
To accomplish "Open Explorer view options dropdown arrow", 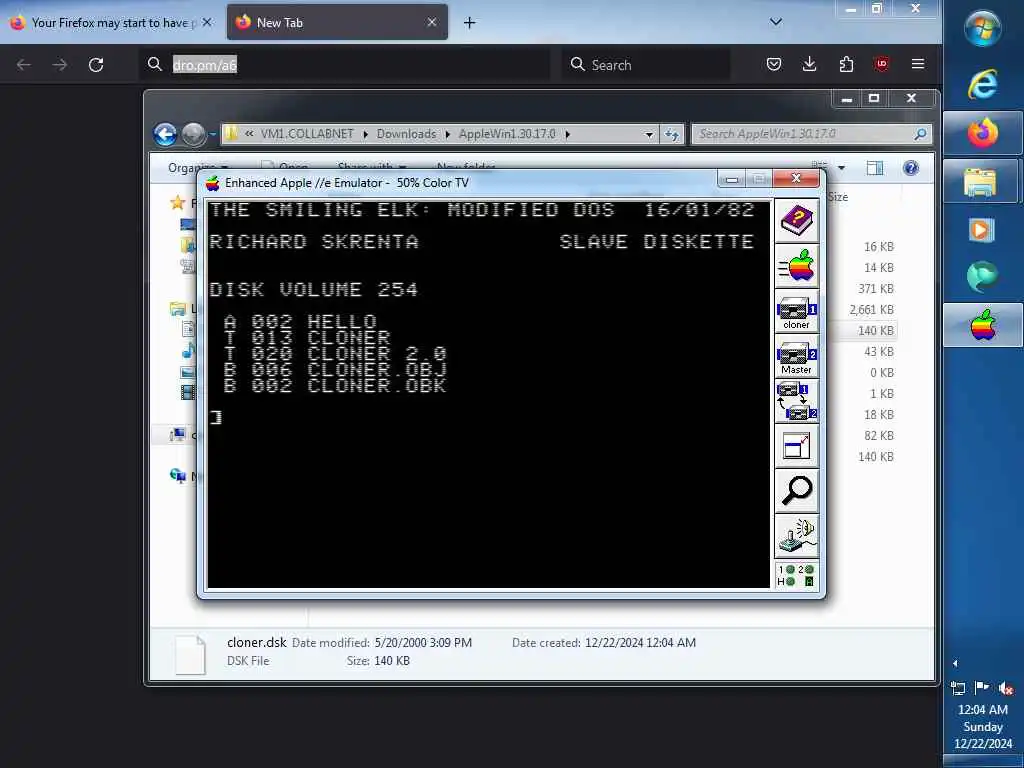I will [x=841, y=168].
